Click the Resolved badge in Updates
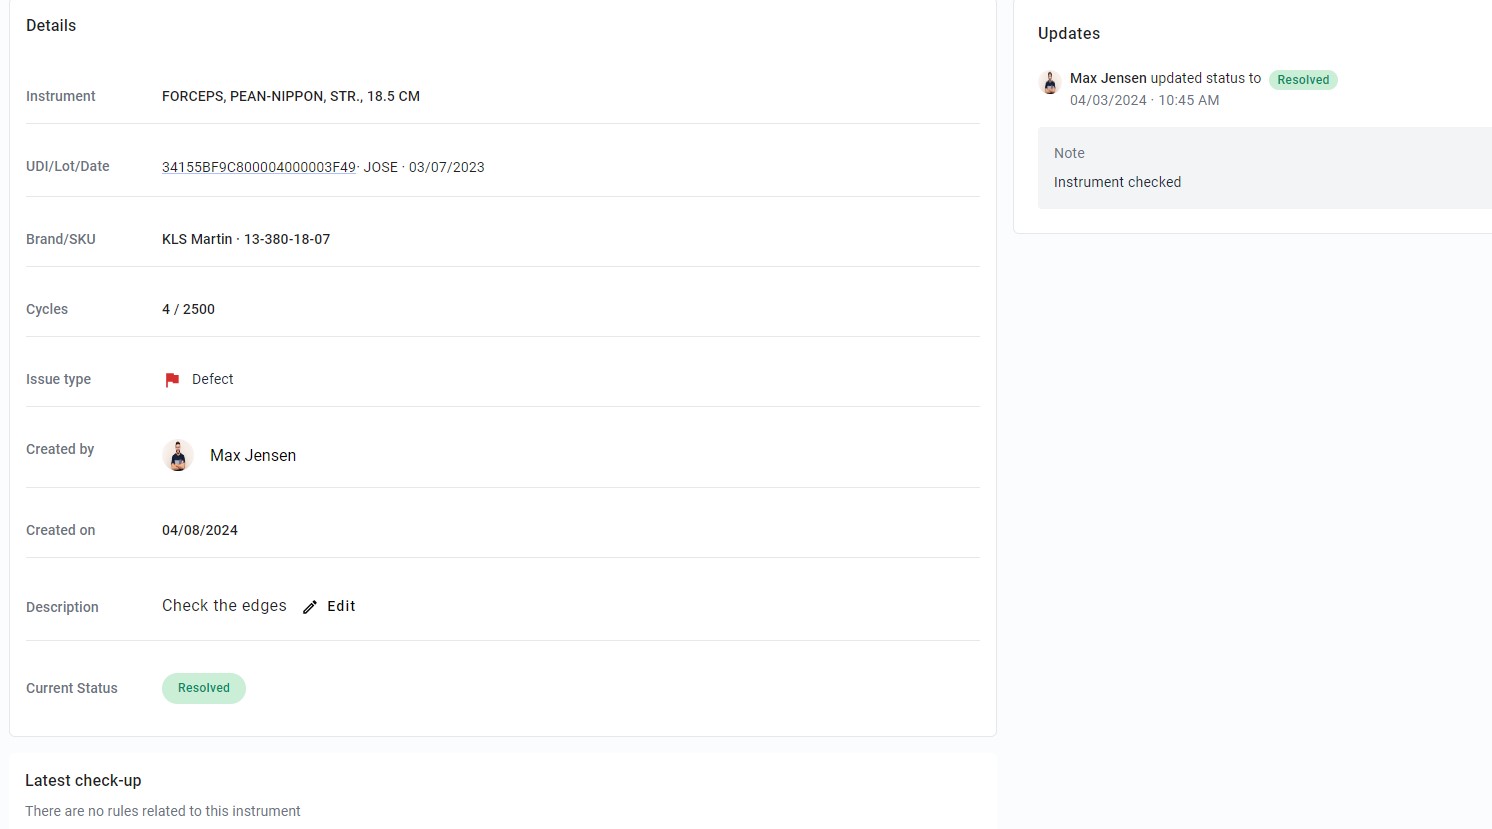1492x829 pixels. click(1303, 80)
